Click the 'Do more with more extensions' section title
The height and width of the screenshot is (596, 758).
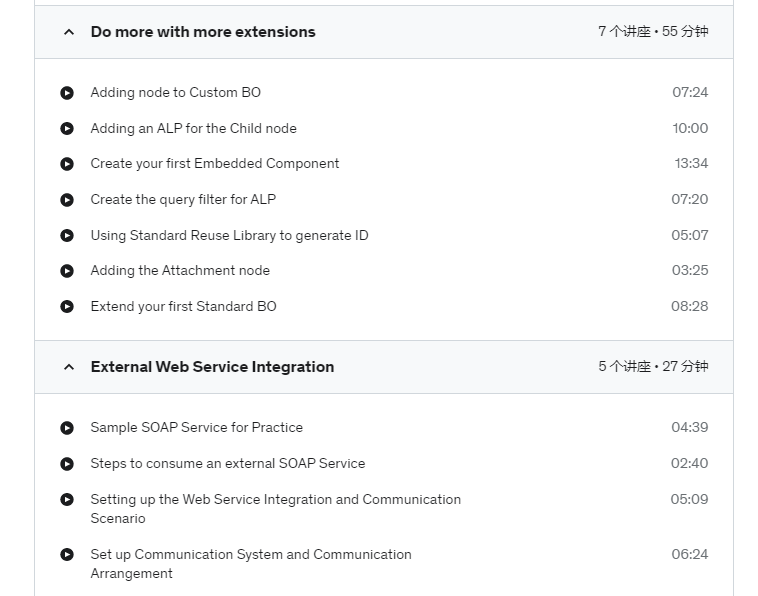[203, 32]
